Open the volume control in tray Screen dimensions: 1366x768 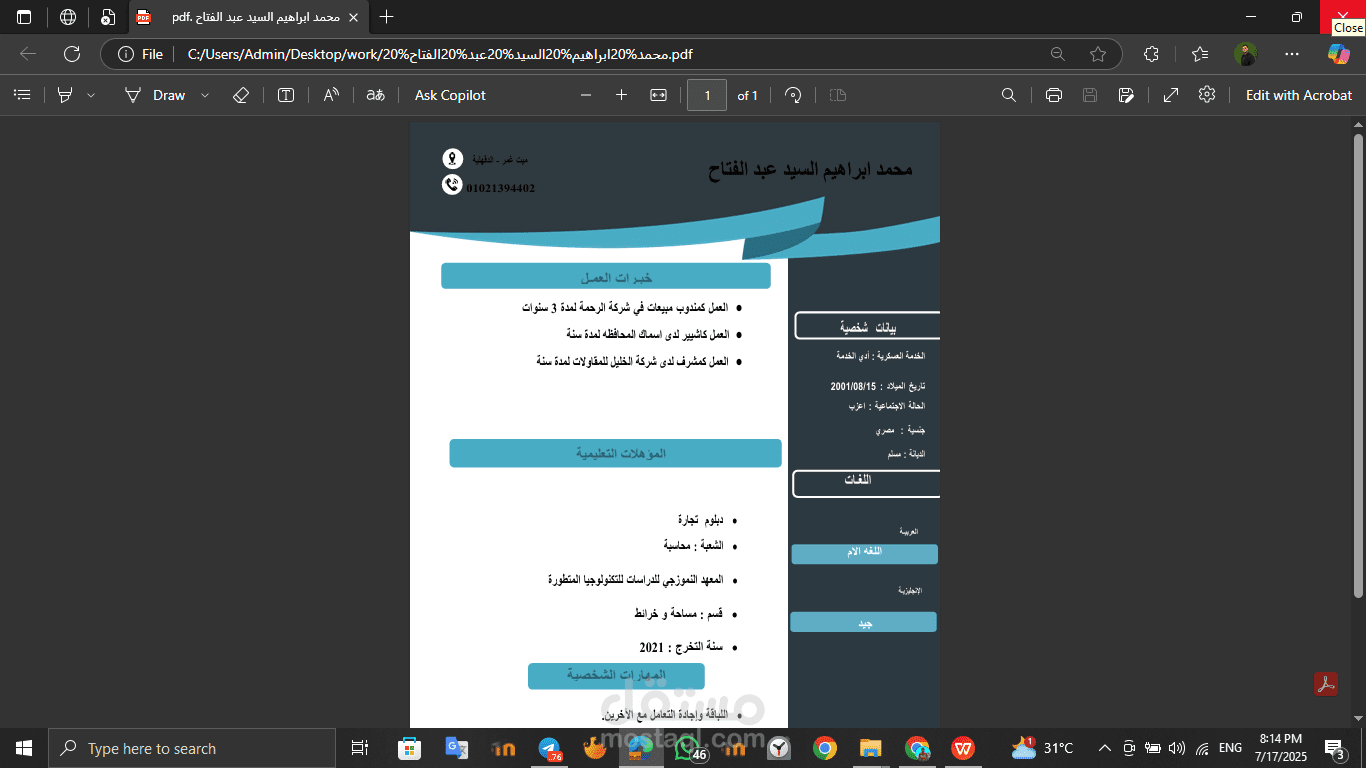pos(1177,748)
